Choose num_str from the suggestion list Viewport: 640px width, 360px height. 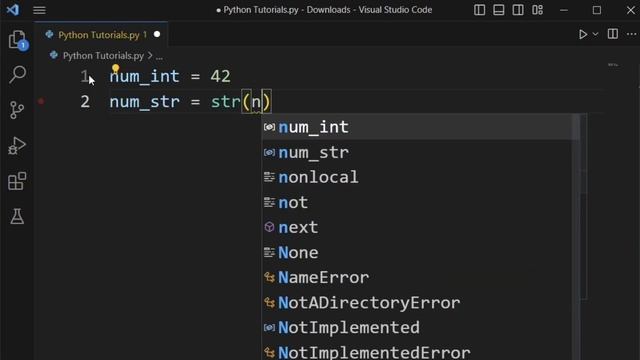418,153
